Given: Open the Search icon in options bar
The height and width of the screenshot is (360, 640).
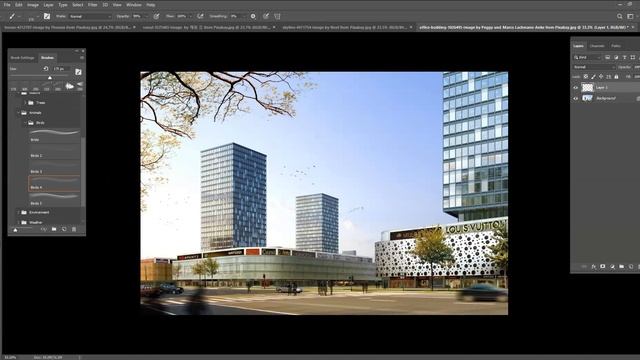Looking at the screenshot, I should 620,16.
